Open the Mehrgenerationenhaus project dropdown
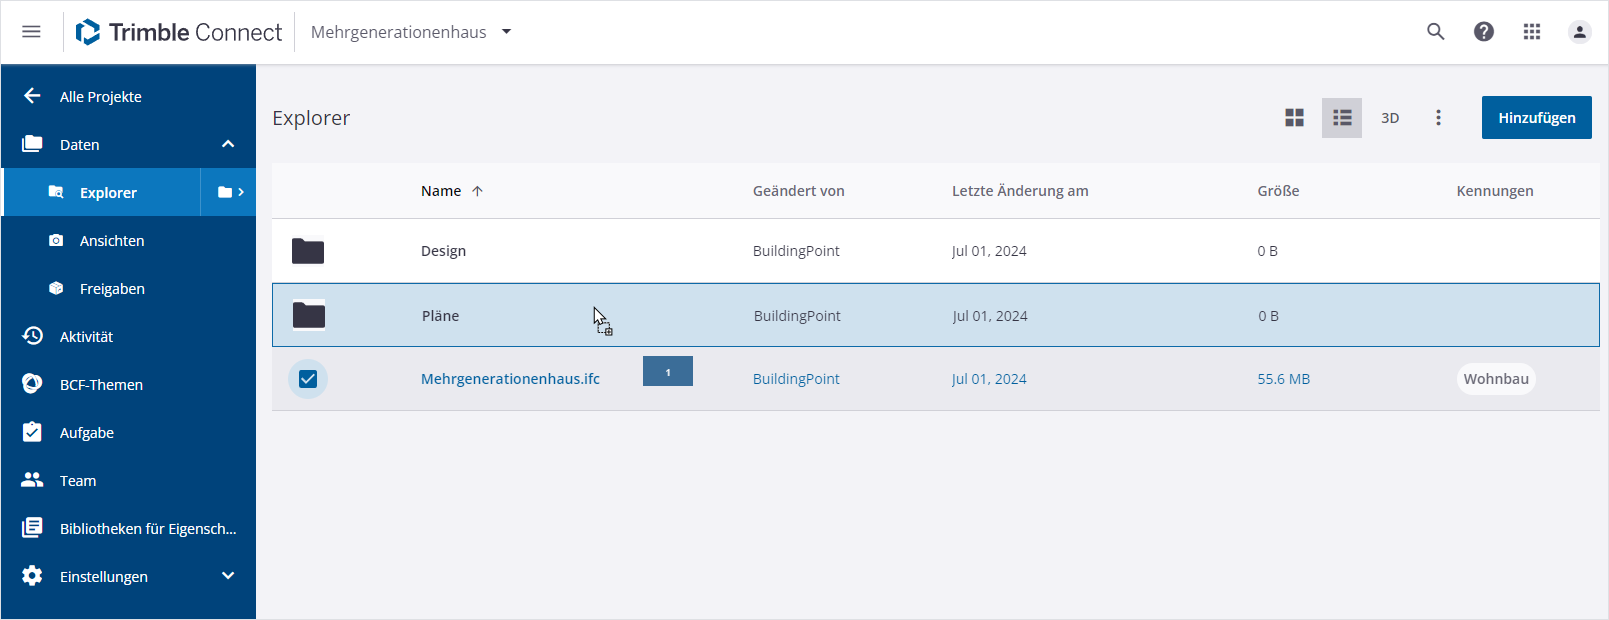1609x620 pixels. [411, 32]
